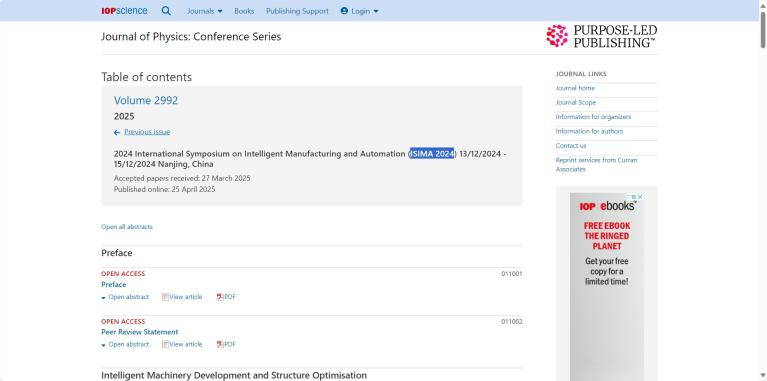Expand the Login dropdown arrow

[376, 11]
